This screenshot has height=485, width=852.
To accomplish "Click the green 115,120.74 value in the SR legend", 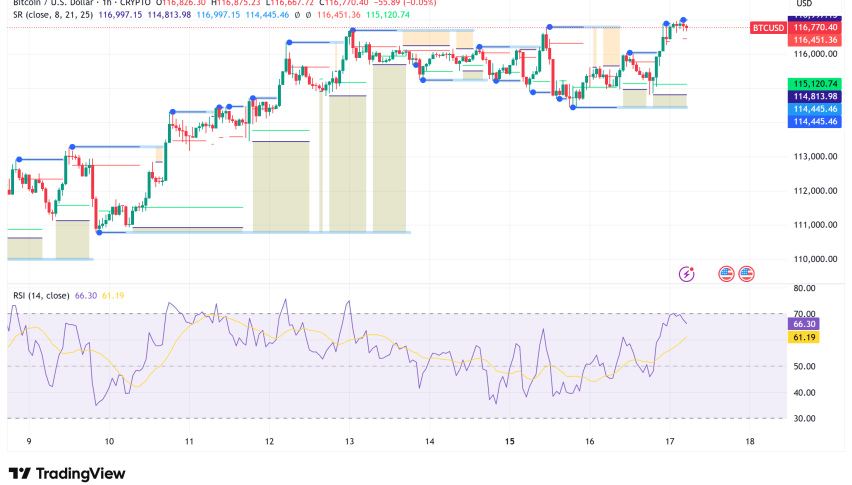I will 388,15.
